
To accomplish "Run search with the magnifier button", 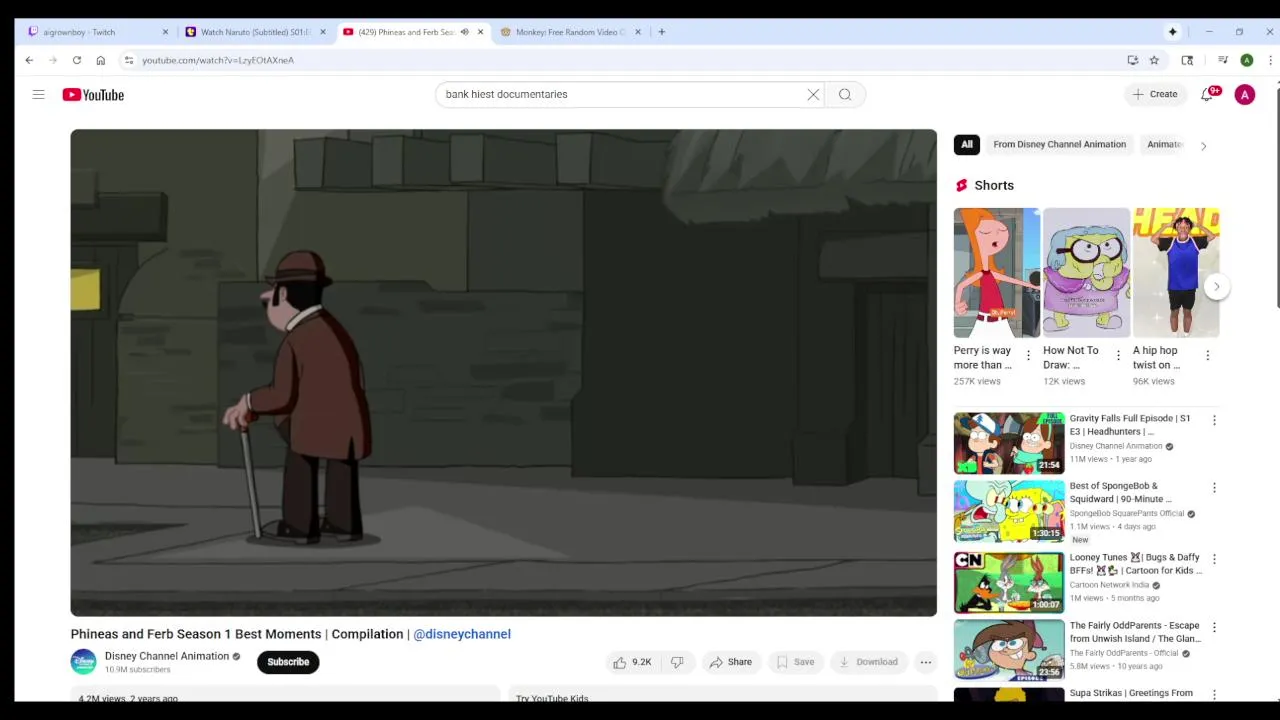I will click(x=845, y=94).
